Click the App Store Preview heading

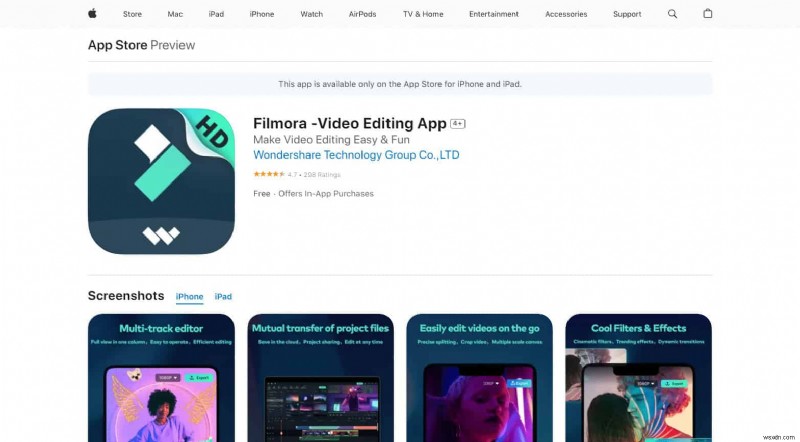(x=141, y=45)
